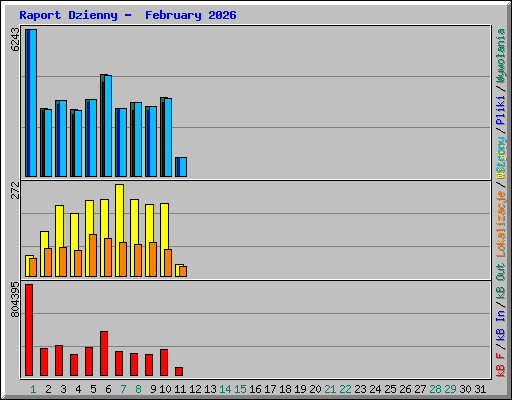Click the day 26 label on the axis
Screen dimensions: 512x400
click(405, 389)
